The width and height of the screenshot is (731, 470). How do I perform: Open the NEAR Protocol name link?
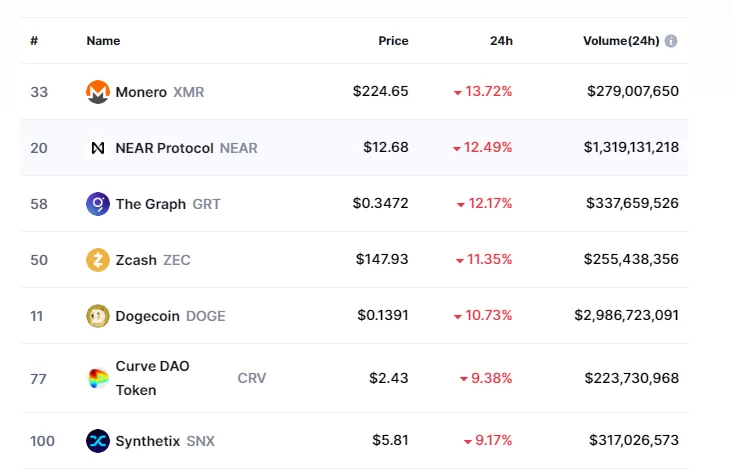click(x=165, y=148)
